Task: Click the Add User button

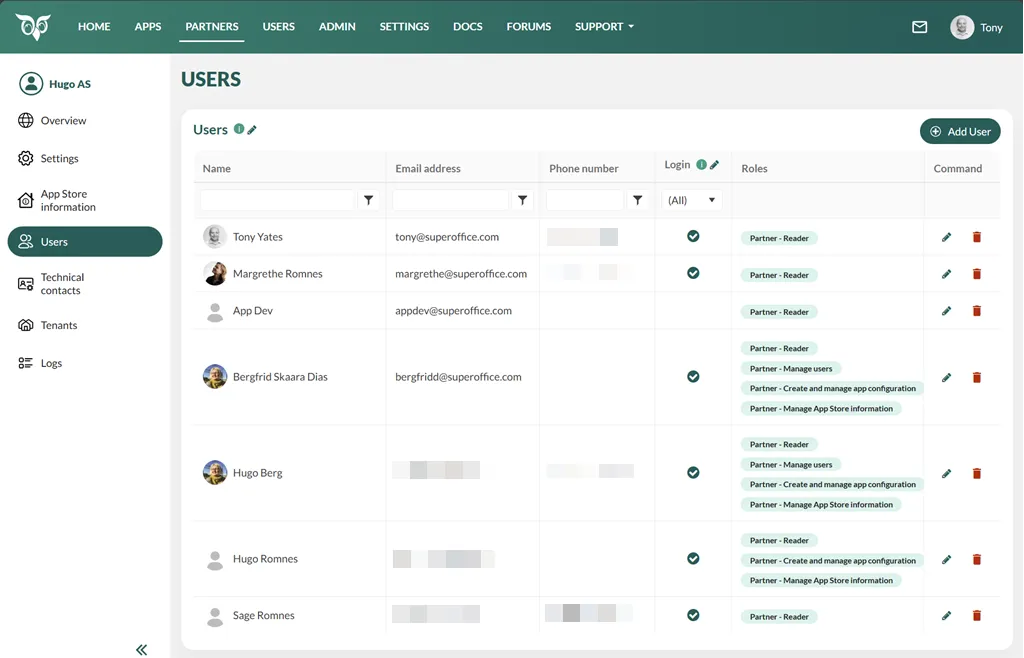Action: (960, 131)
